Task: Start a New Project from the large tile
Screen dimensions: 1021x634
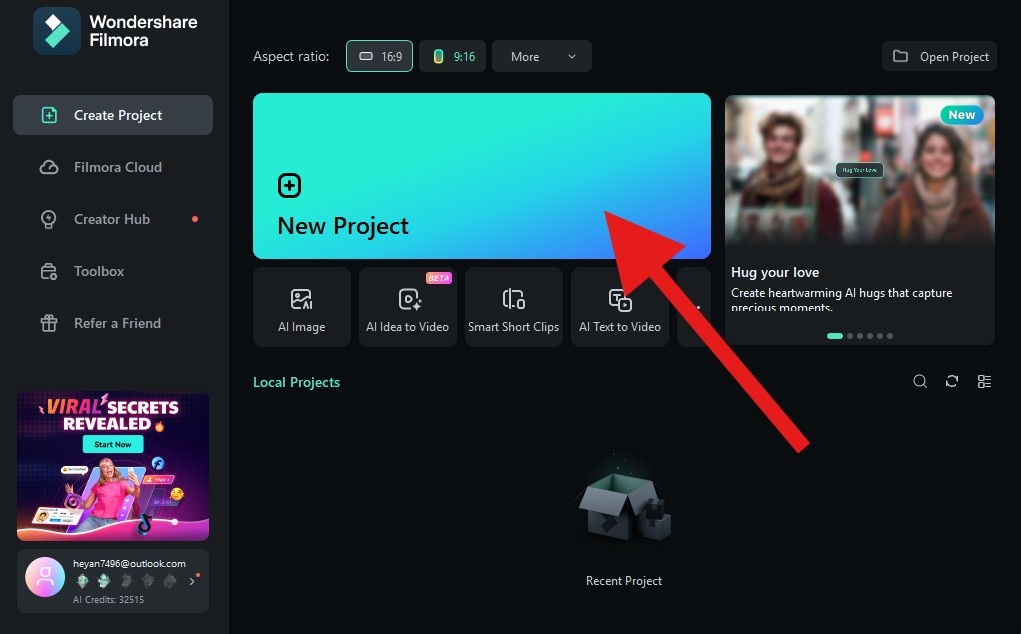Action: coord(482,176)
